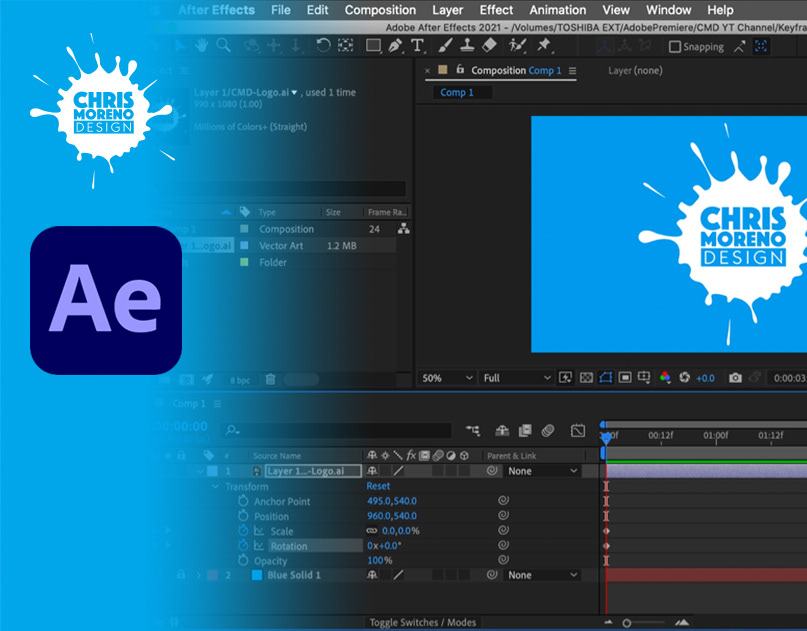
Task: Toggle the Anchor Point stopwatch
Action: click(x=243, y=501)
